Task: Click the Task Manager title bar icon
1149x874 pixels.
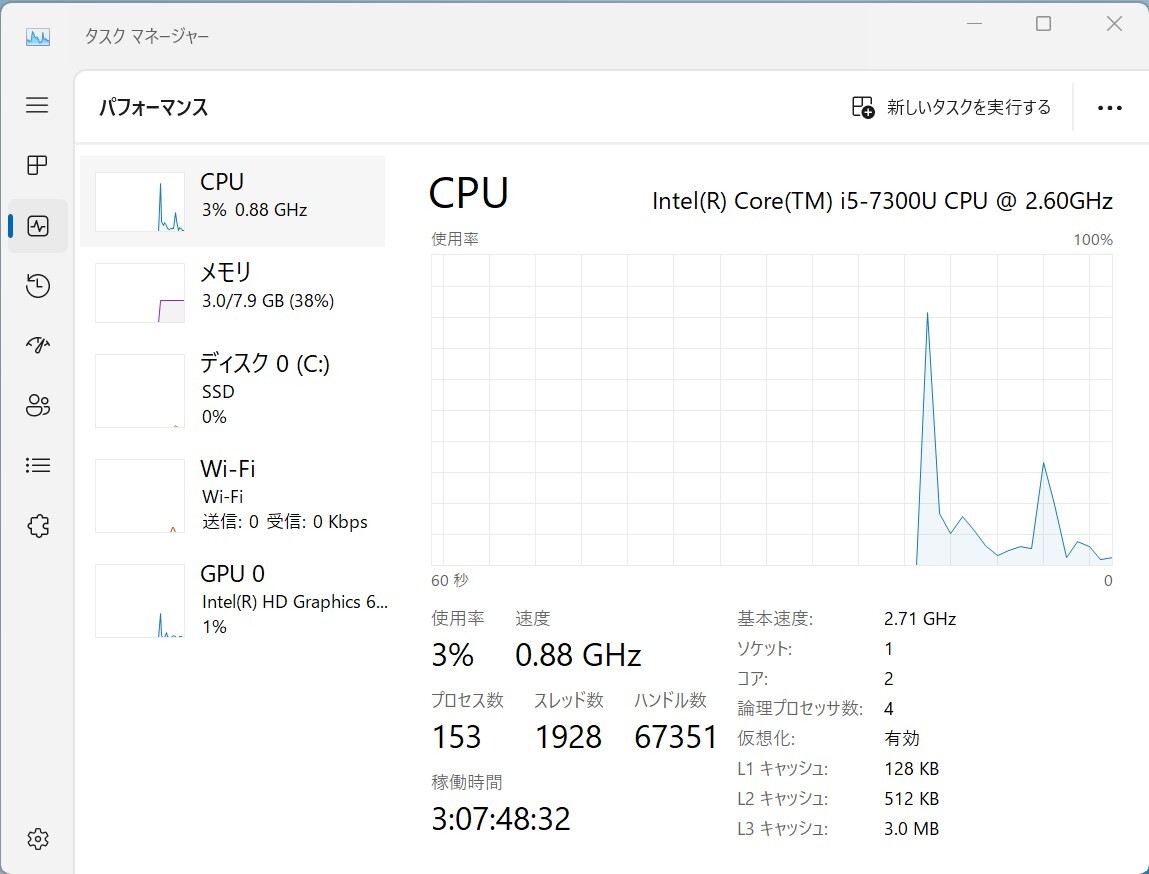Action: 37,37
